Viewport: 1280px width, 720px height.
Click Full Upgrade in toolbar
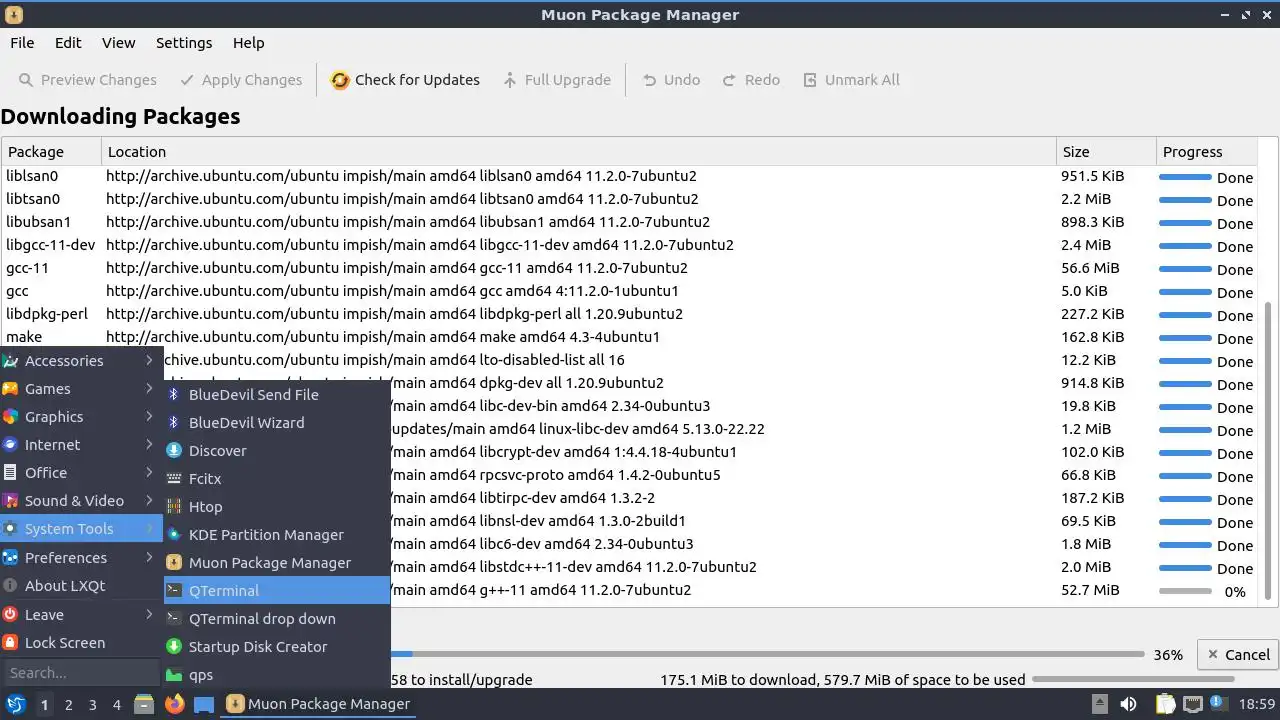(557, 80)
